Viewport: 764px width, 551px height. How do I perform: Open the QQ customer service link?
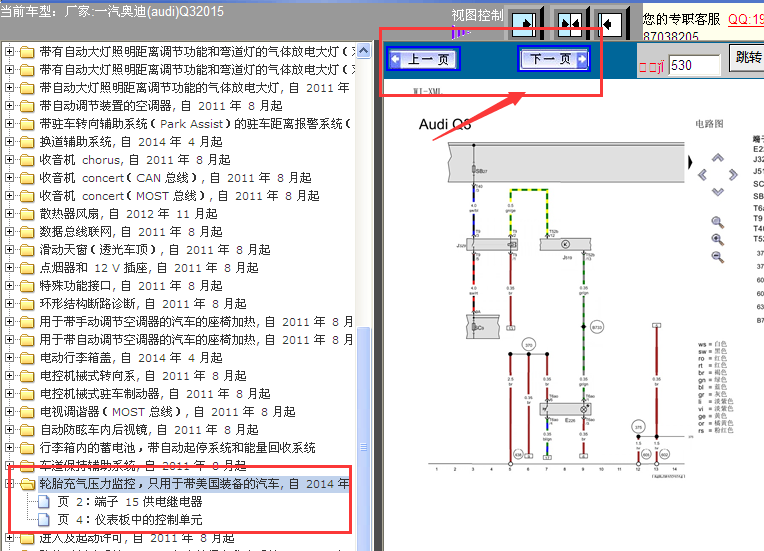(746, 19)
